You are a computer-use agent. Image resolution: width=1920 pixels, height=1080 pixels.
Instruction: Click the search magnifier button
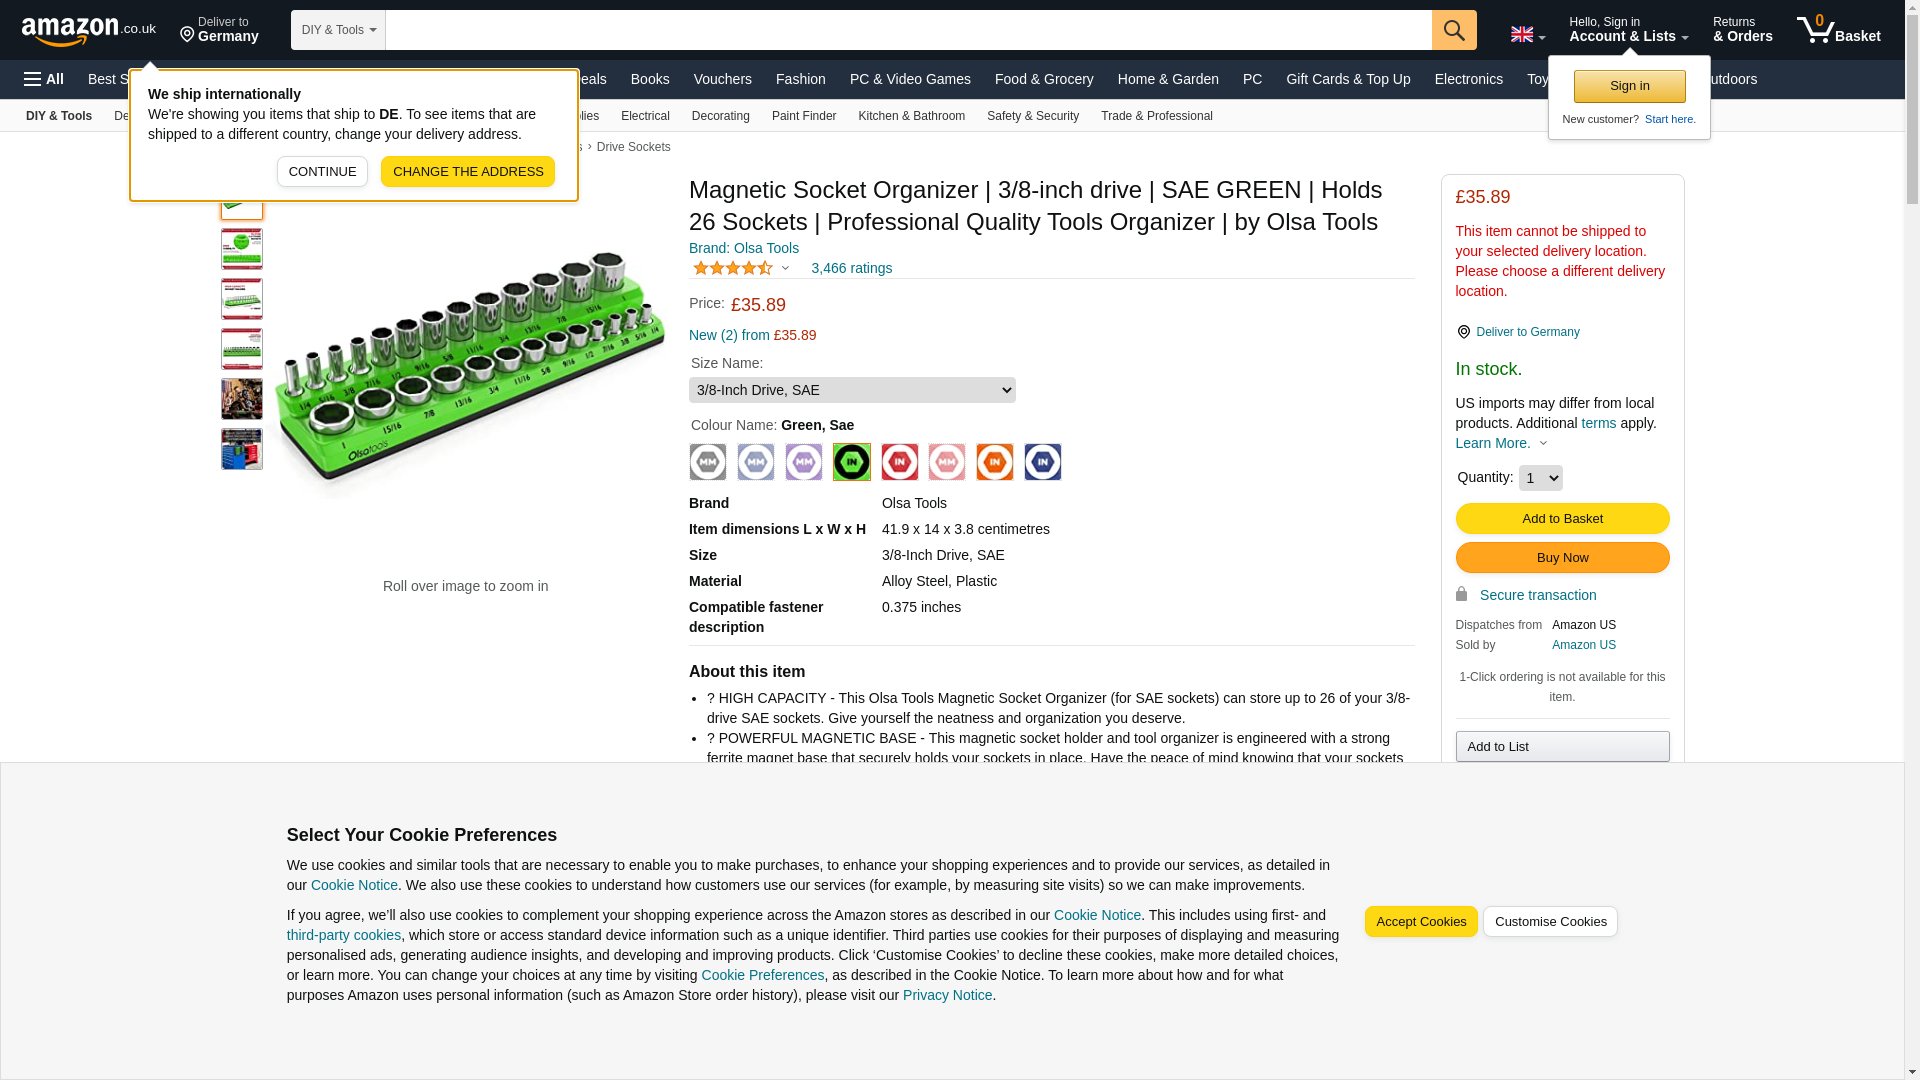click(x=1453, y=30)
